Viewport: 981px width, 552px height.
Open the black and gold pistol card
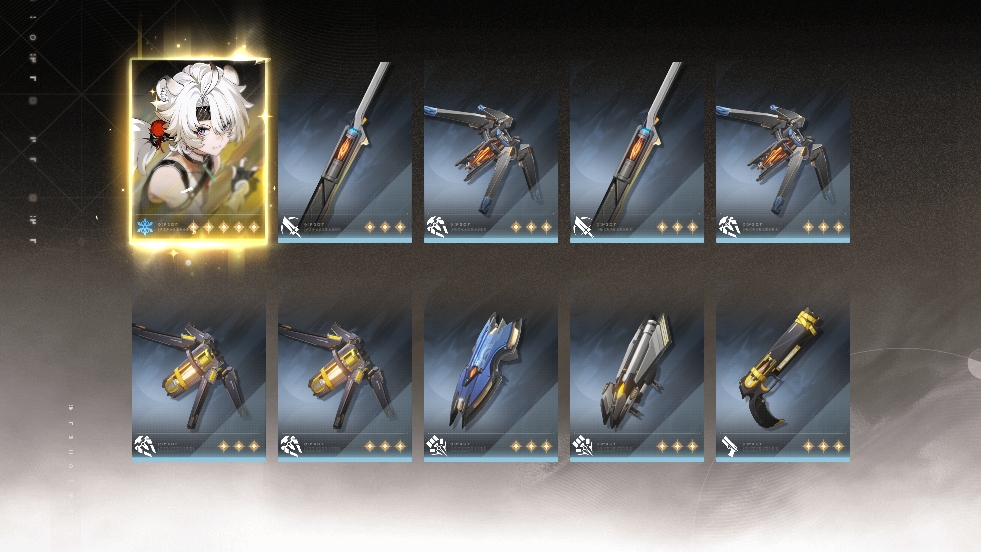pyautogui.click(x=783, y=382)
